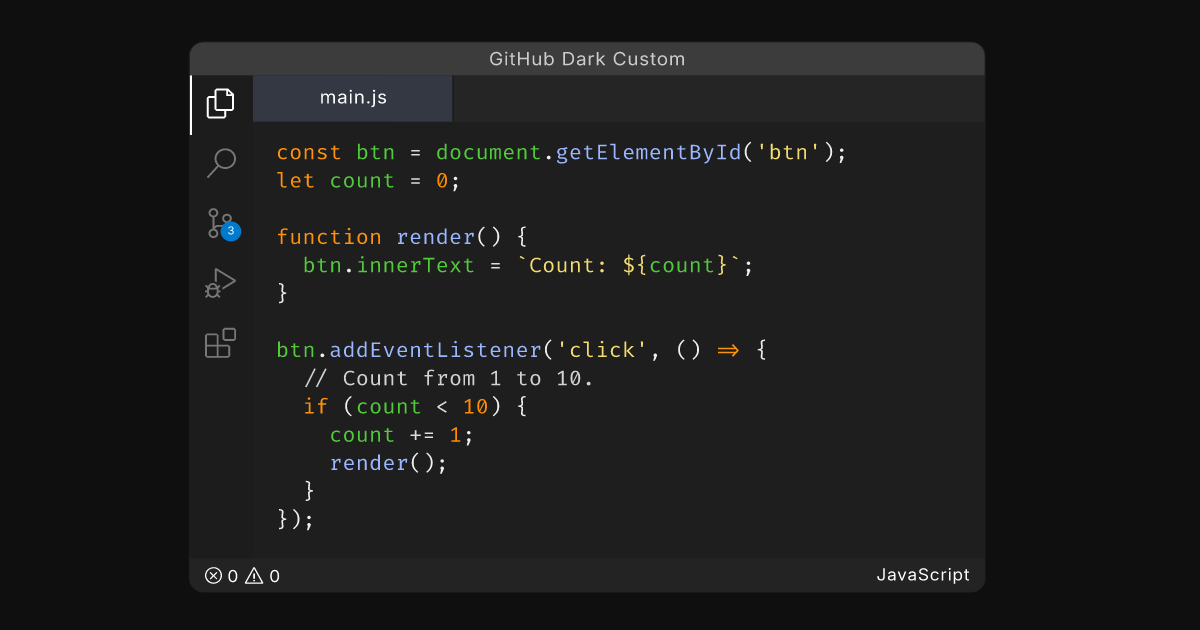
Task: Click the GitHub Dark Custom title text
Action: click(587, 59)
